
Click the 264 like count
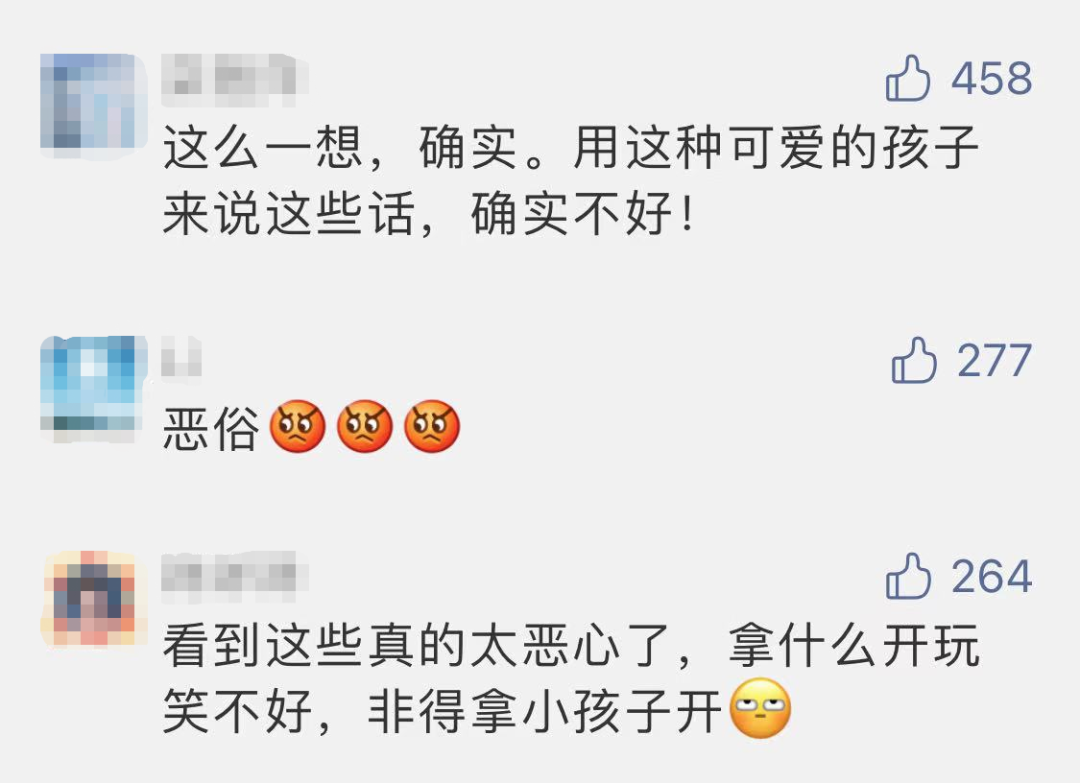click(992, 576)
